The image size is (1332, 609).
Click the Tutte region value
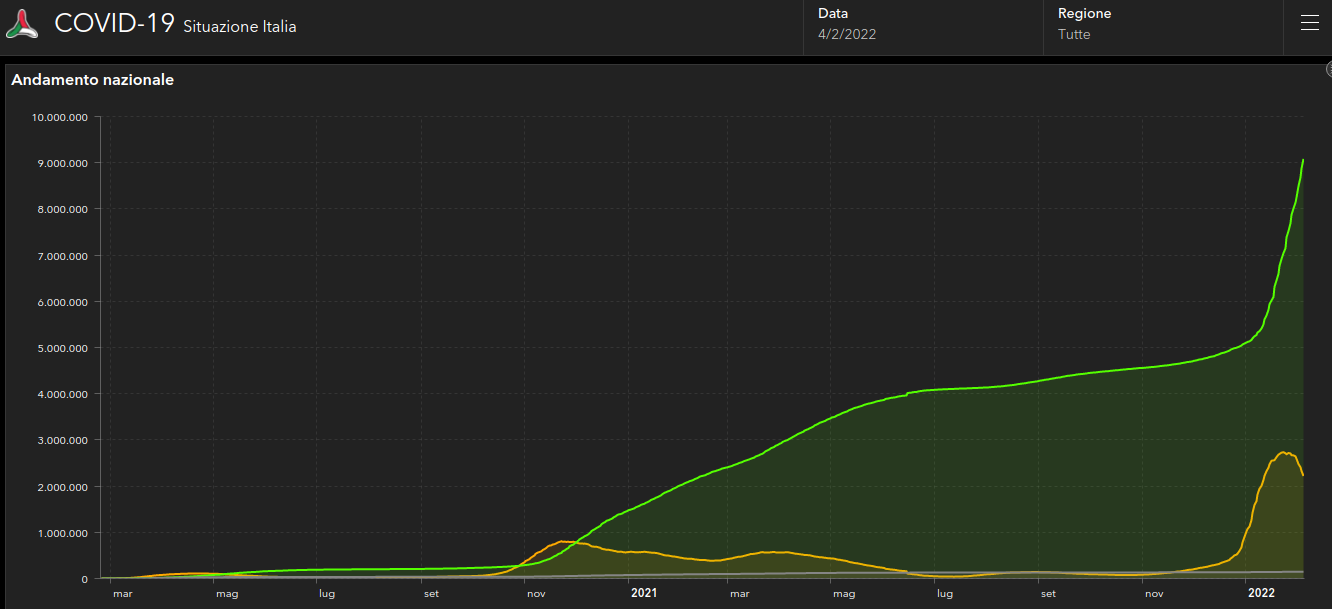1074,35
